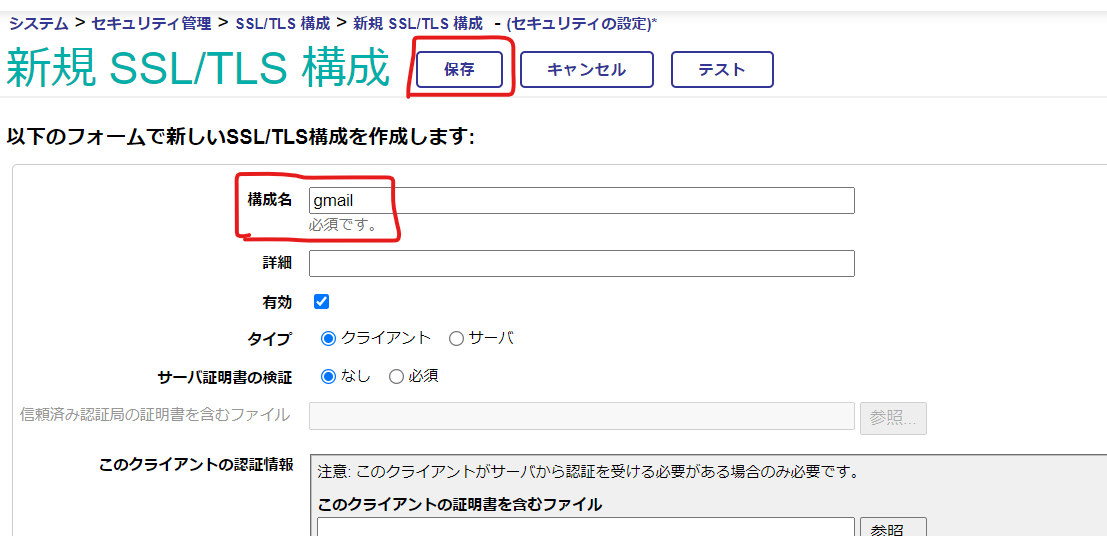Set サーバ証明書の検証 to 必須
Screen dimensions: 1107x536
coord(396,377)
